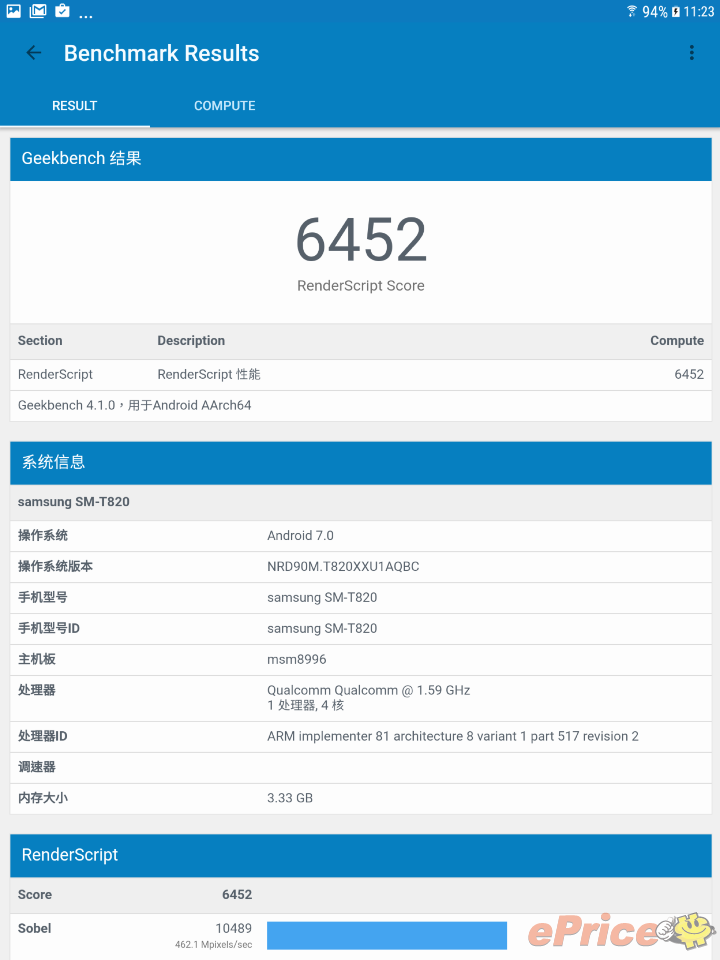Tap the 手机型号ID row label
Image resolution: width=720 pixels, height=960 pixels.
(x=49, y=628)
